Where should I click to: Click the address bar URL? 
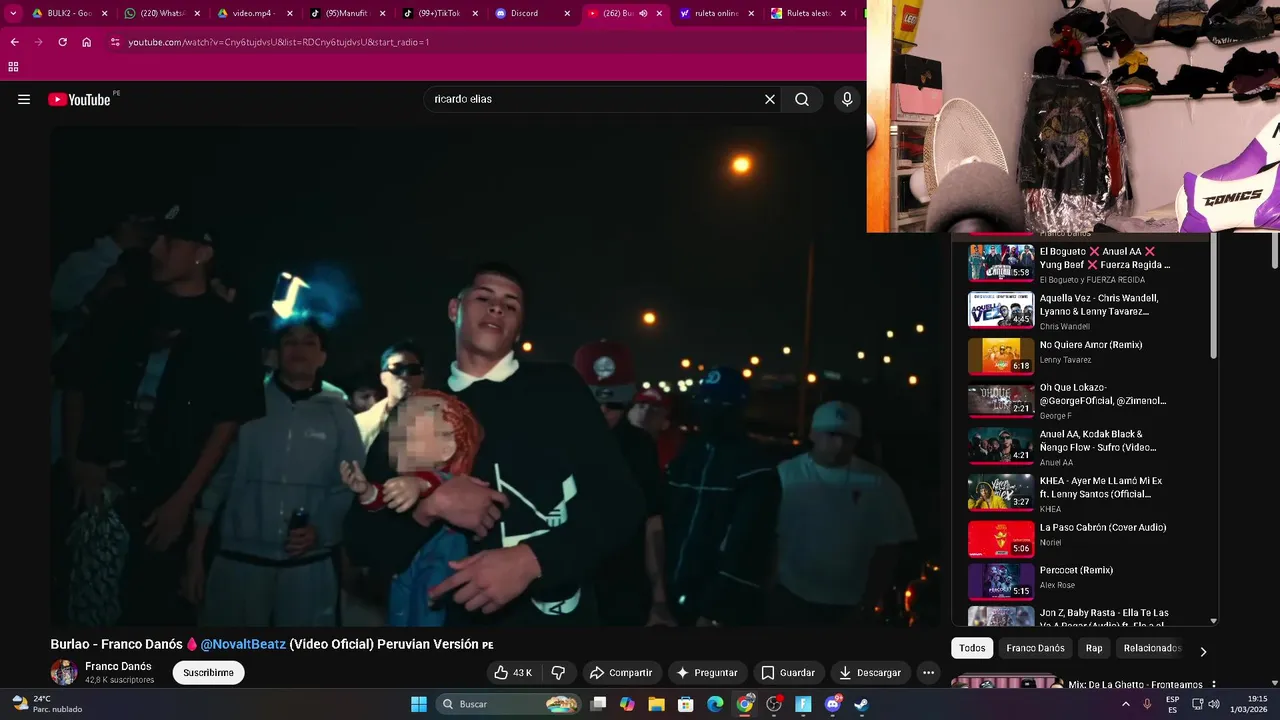(x=279, y=42)
